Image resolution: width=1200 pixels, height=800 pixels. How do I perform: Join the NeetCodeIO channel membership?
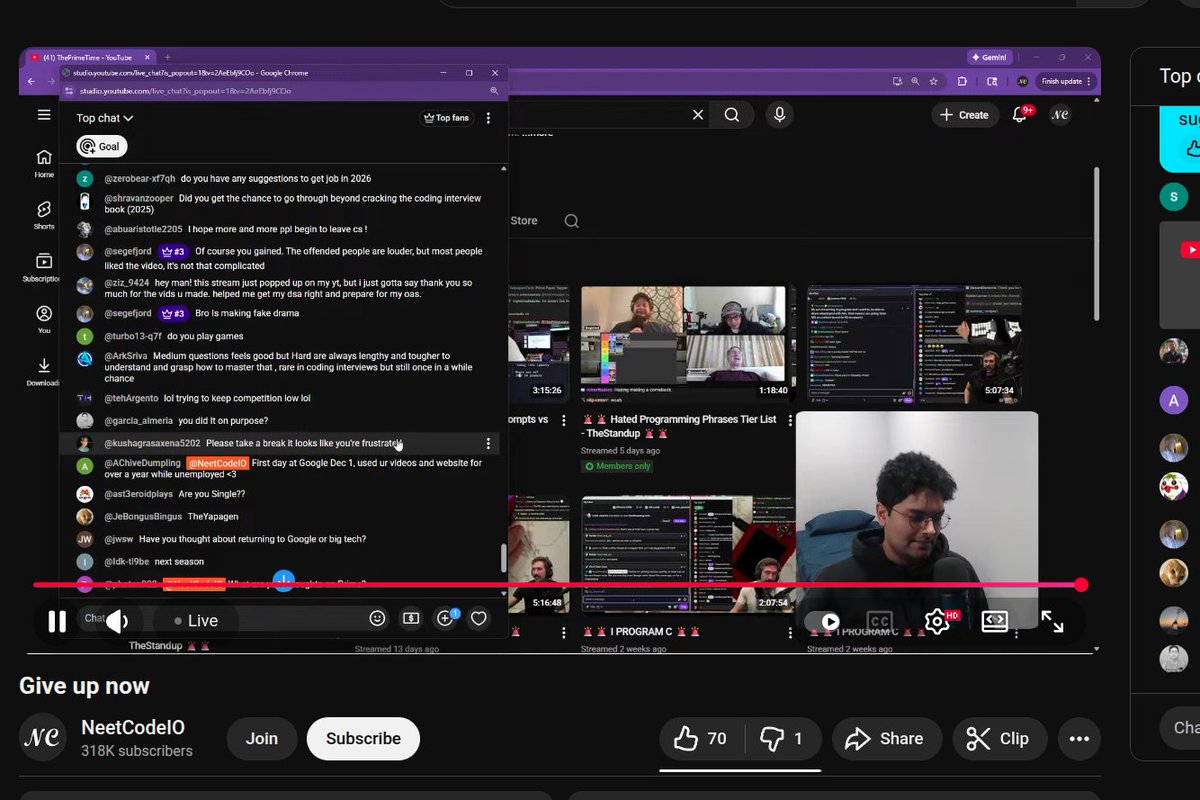tap(262, 738)
